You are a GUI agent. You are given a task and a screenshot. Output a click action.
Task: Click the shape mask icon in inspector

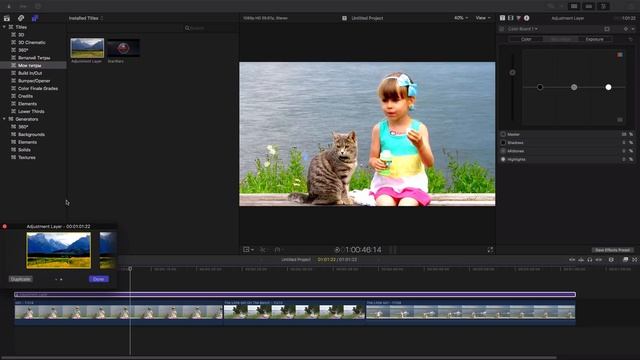[x=607, y=29]
